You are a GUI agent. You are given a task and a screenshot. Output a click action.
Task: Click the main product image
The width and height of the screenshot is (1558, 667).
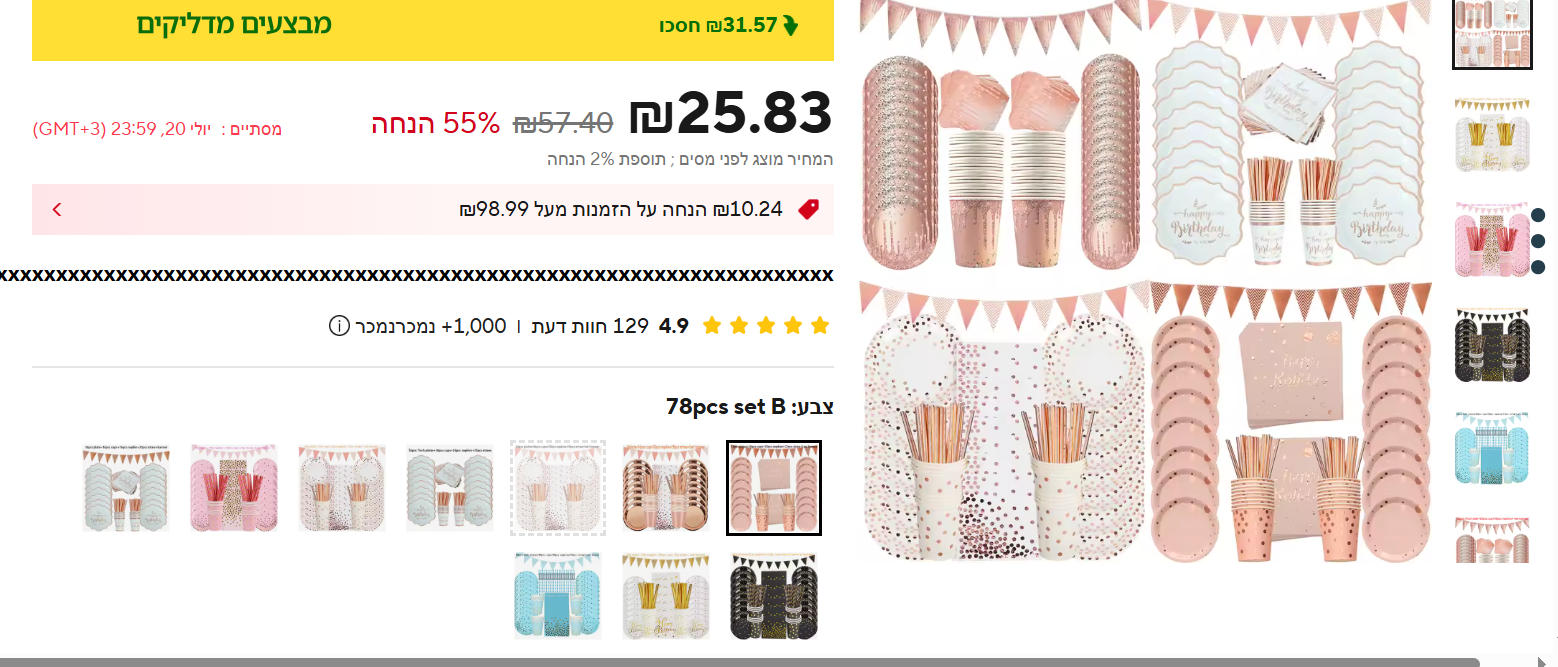click(x=1146, y=282)
